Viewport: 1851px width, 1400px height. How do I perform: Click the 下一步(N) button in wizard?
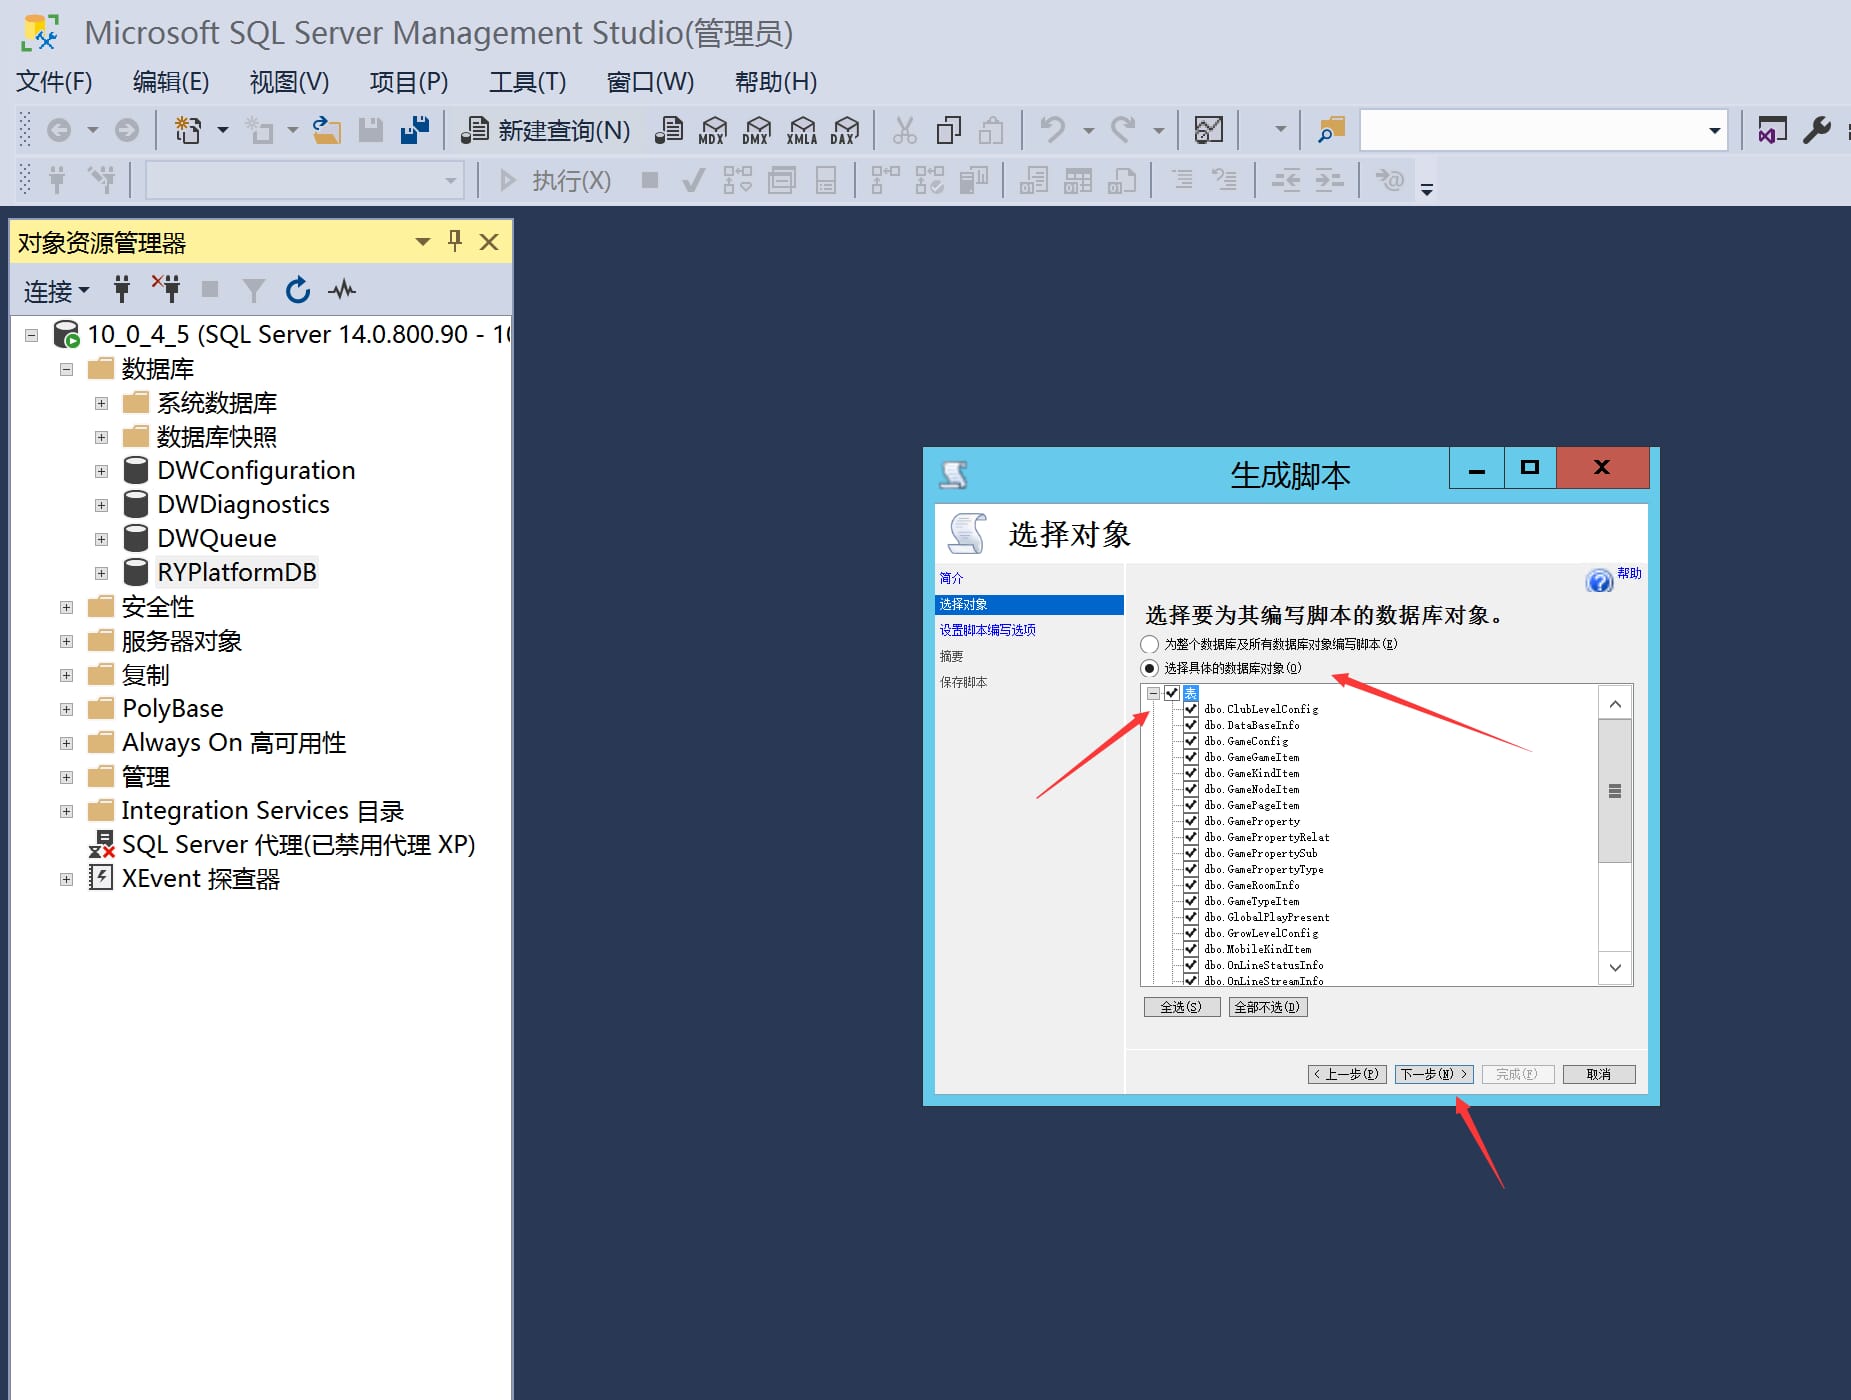pyautogui.click(x=1433, y=1073)
